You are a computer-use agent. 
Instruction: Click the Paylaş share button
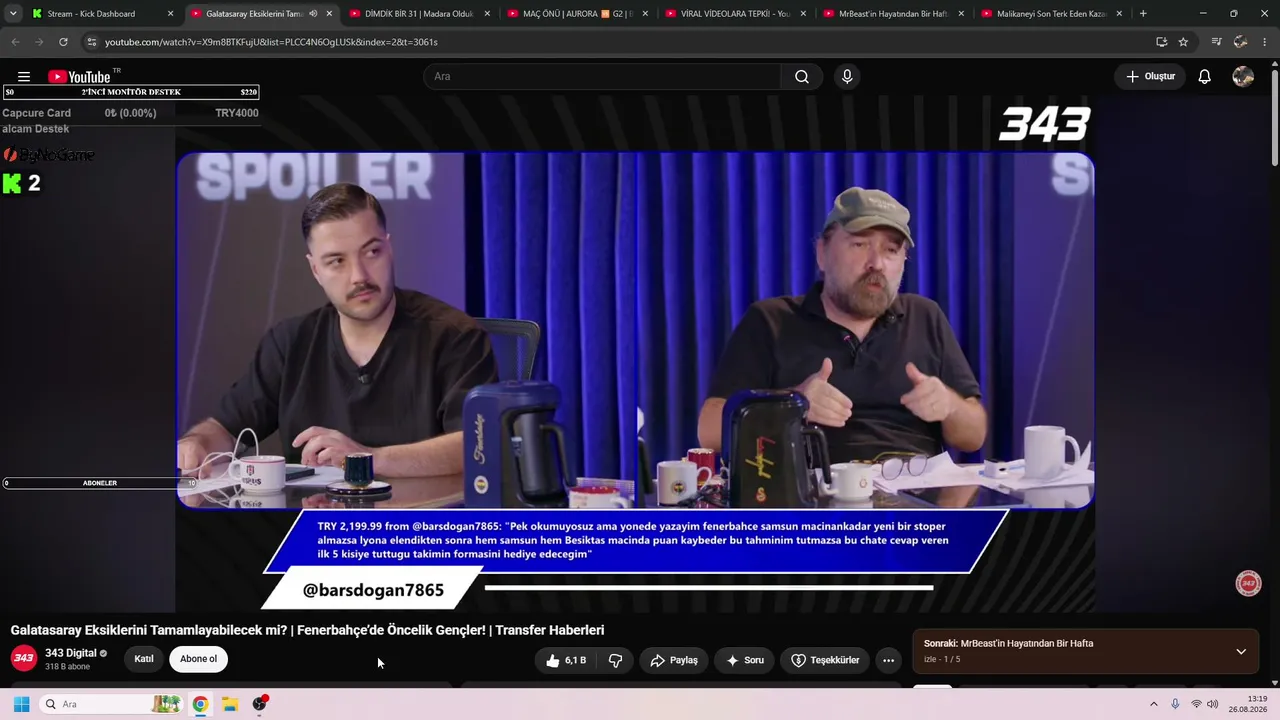click(674, 660)
